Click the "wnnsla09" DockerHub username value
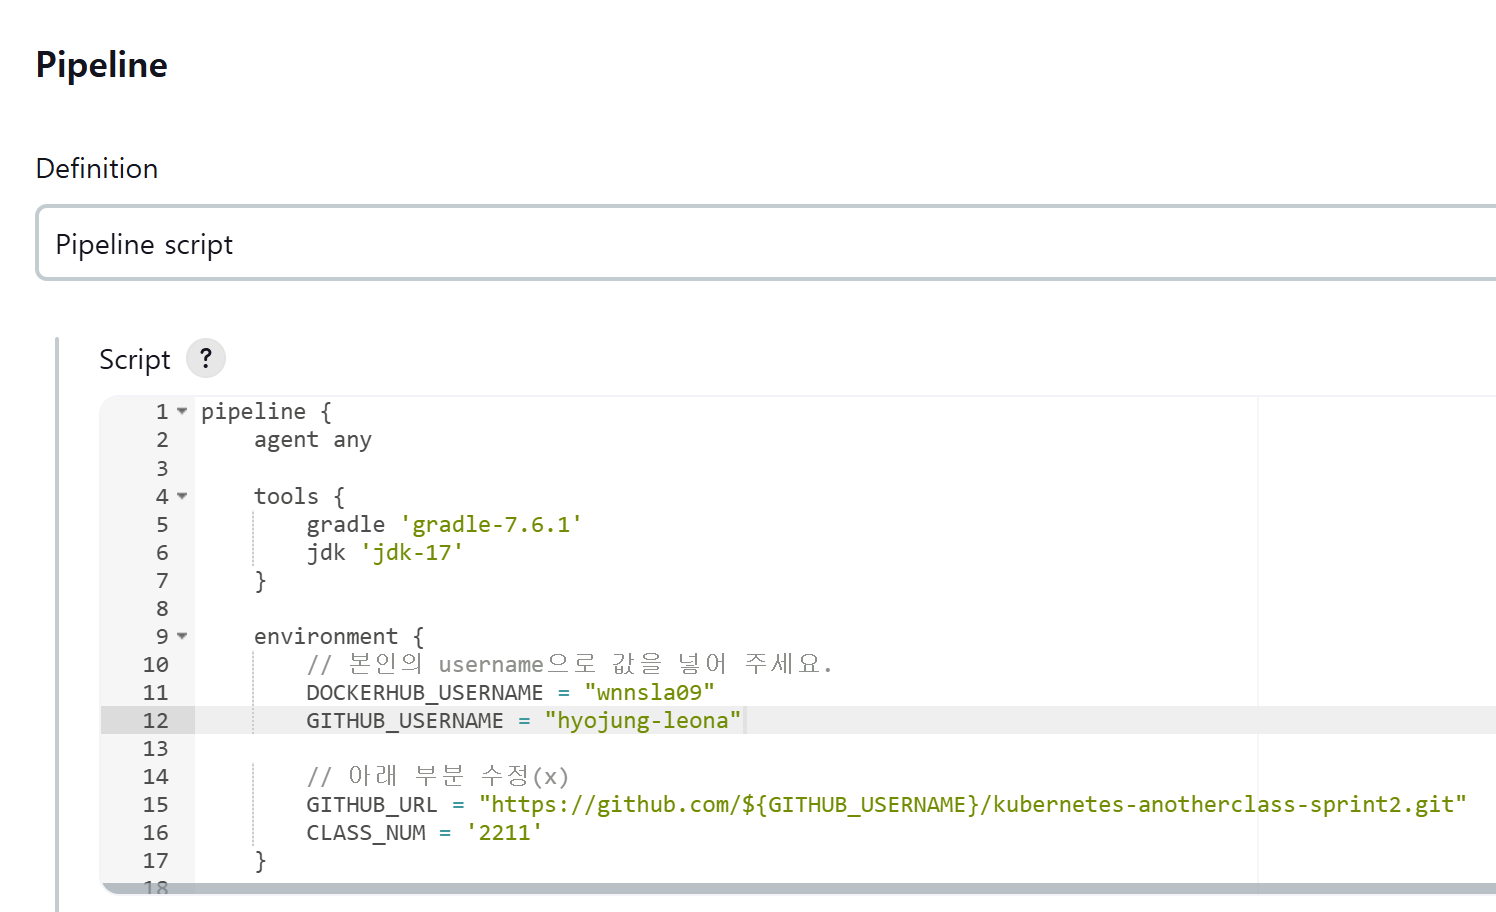The width and height of the screenshot is (1496, 912). [649, 693]
